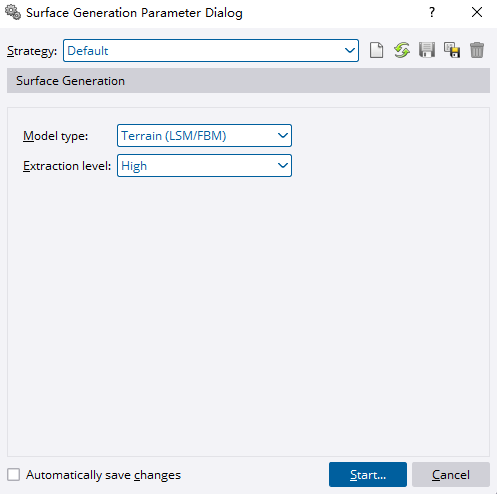Delete strategy using the trash can icon
This screenshot has height=494, width=497.
click(x=477, y=51)
